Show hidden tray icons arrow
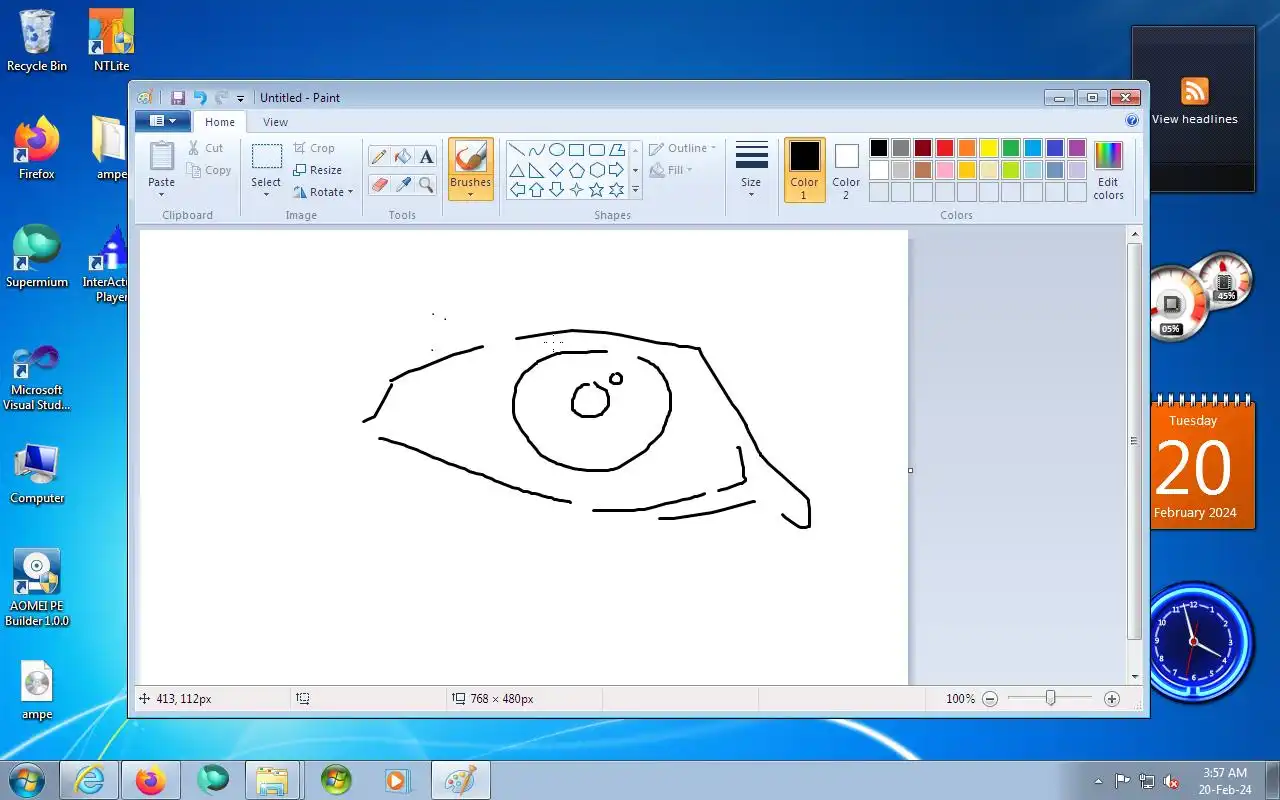Screen dimensions: 1280x800 click(x=1099, y=781)
